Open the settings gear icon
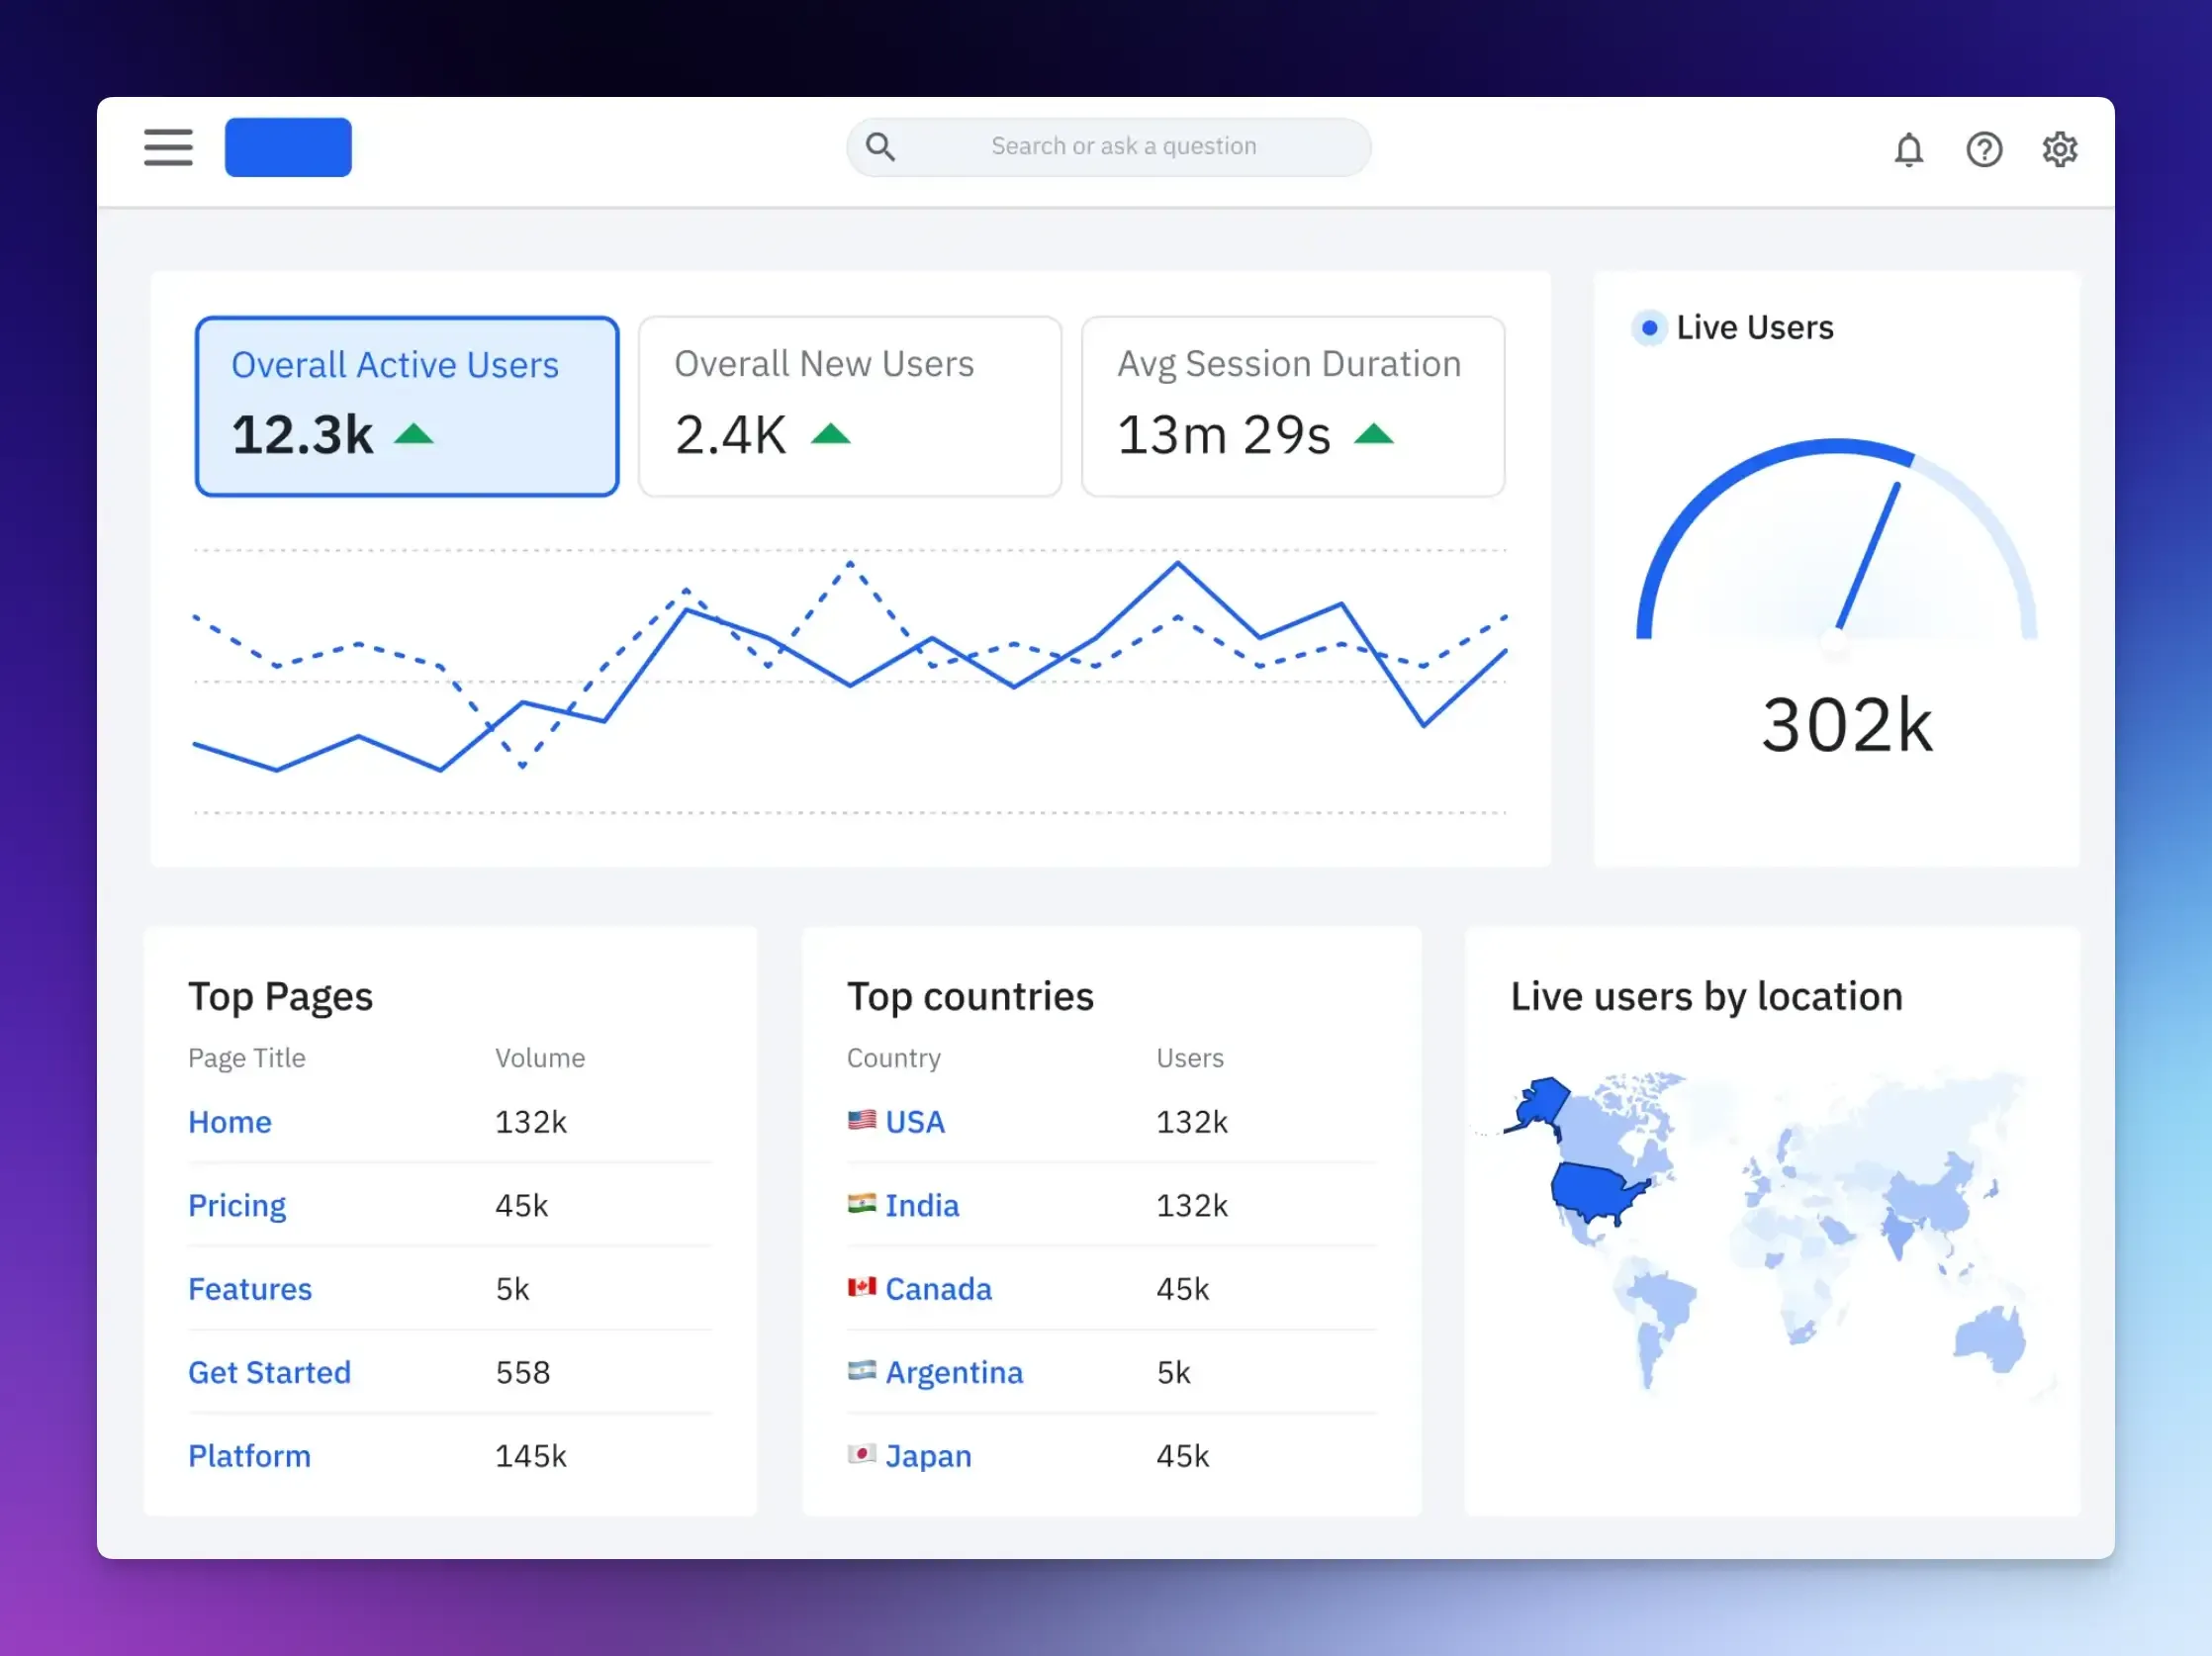 [2059, 150]
